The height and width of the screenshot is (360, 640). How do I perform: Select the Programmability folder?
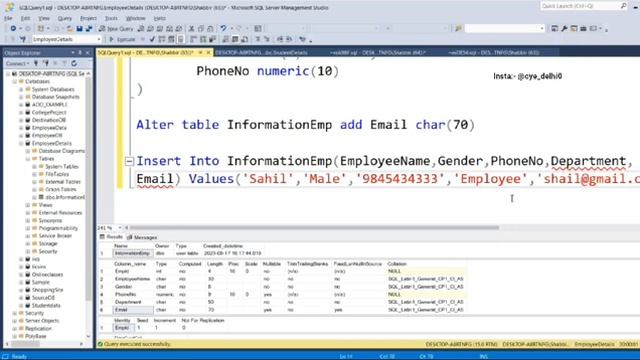pos(58,229)
